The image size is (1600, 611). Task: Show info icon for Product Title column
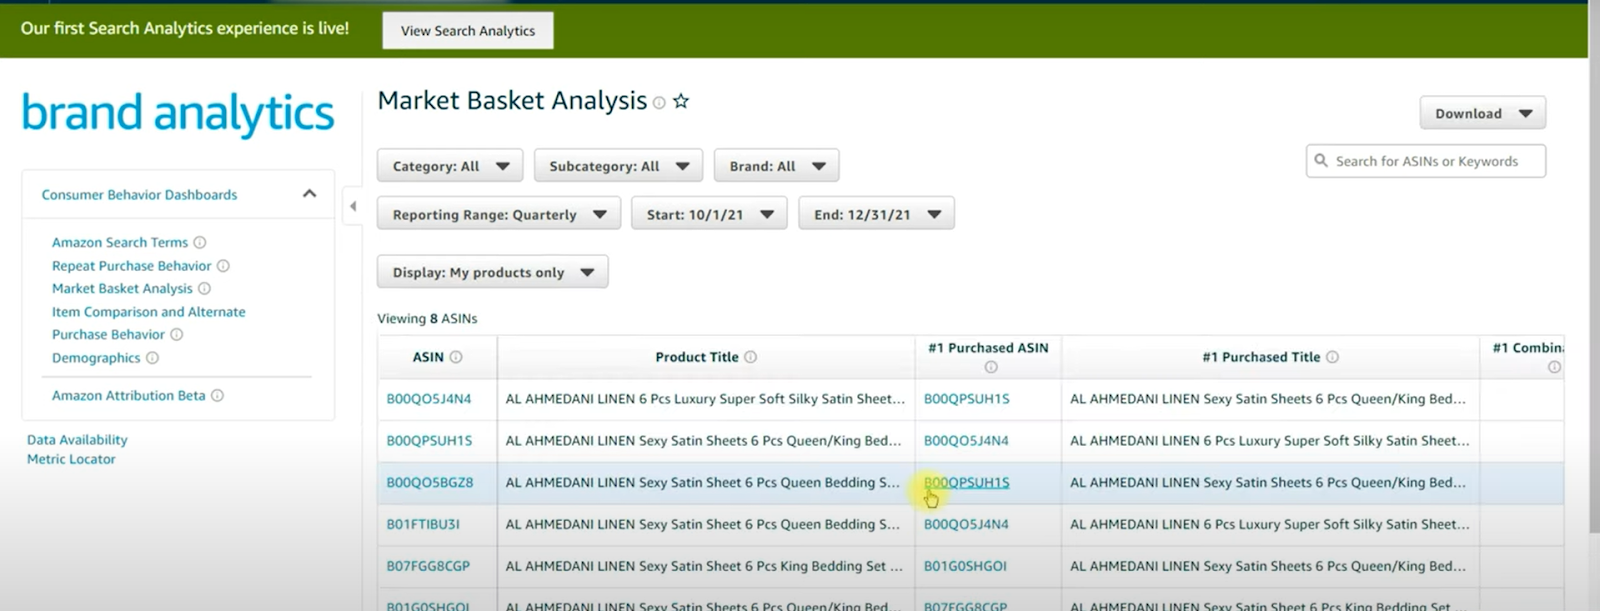(x=751, y=357)
